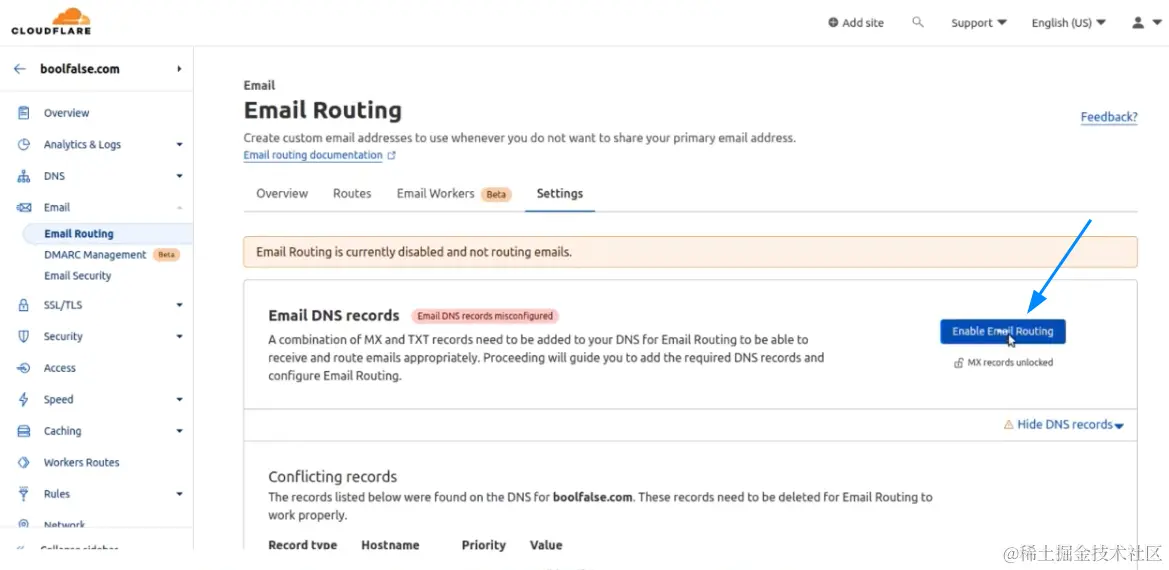Viewport: 1169px width, 570px height.
Task: Collapse the Email submenu arrow
Action: [x=179, y=208]
